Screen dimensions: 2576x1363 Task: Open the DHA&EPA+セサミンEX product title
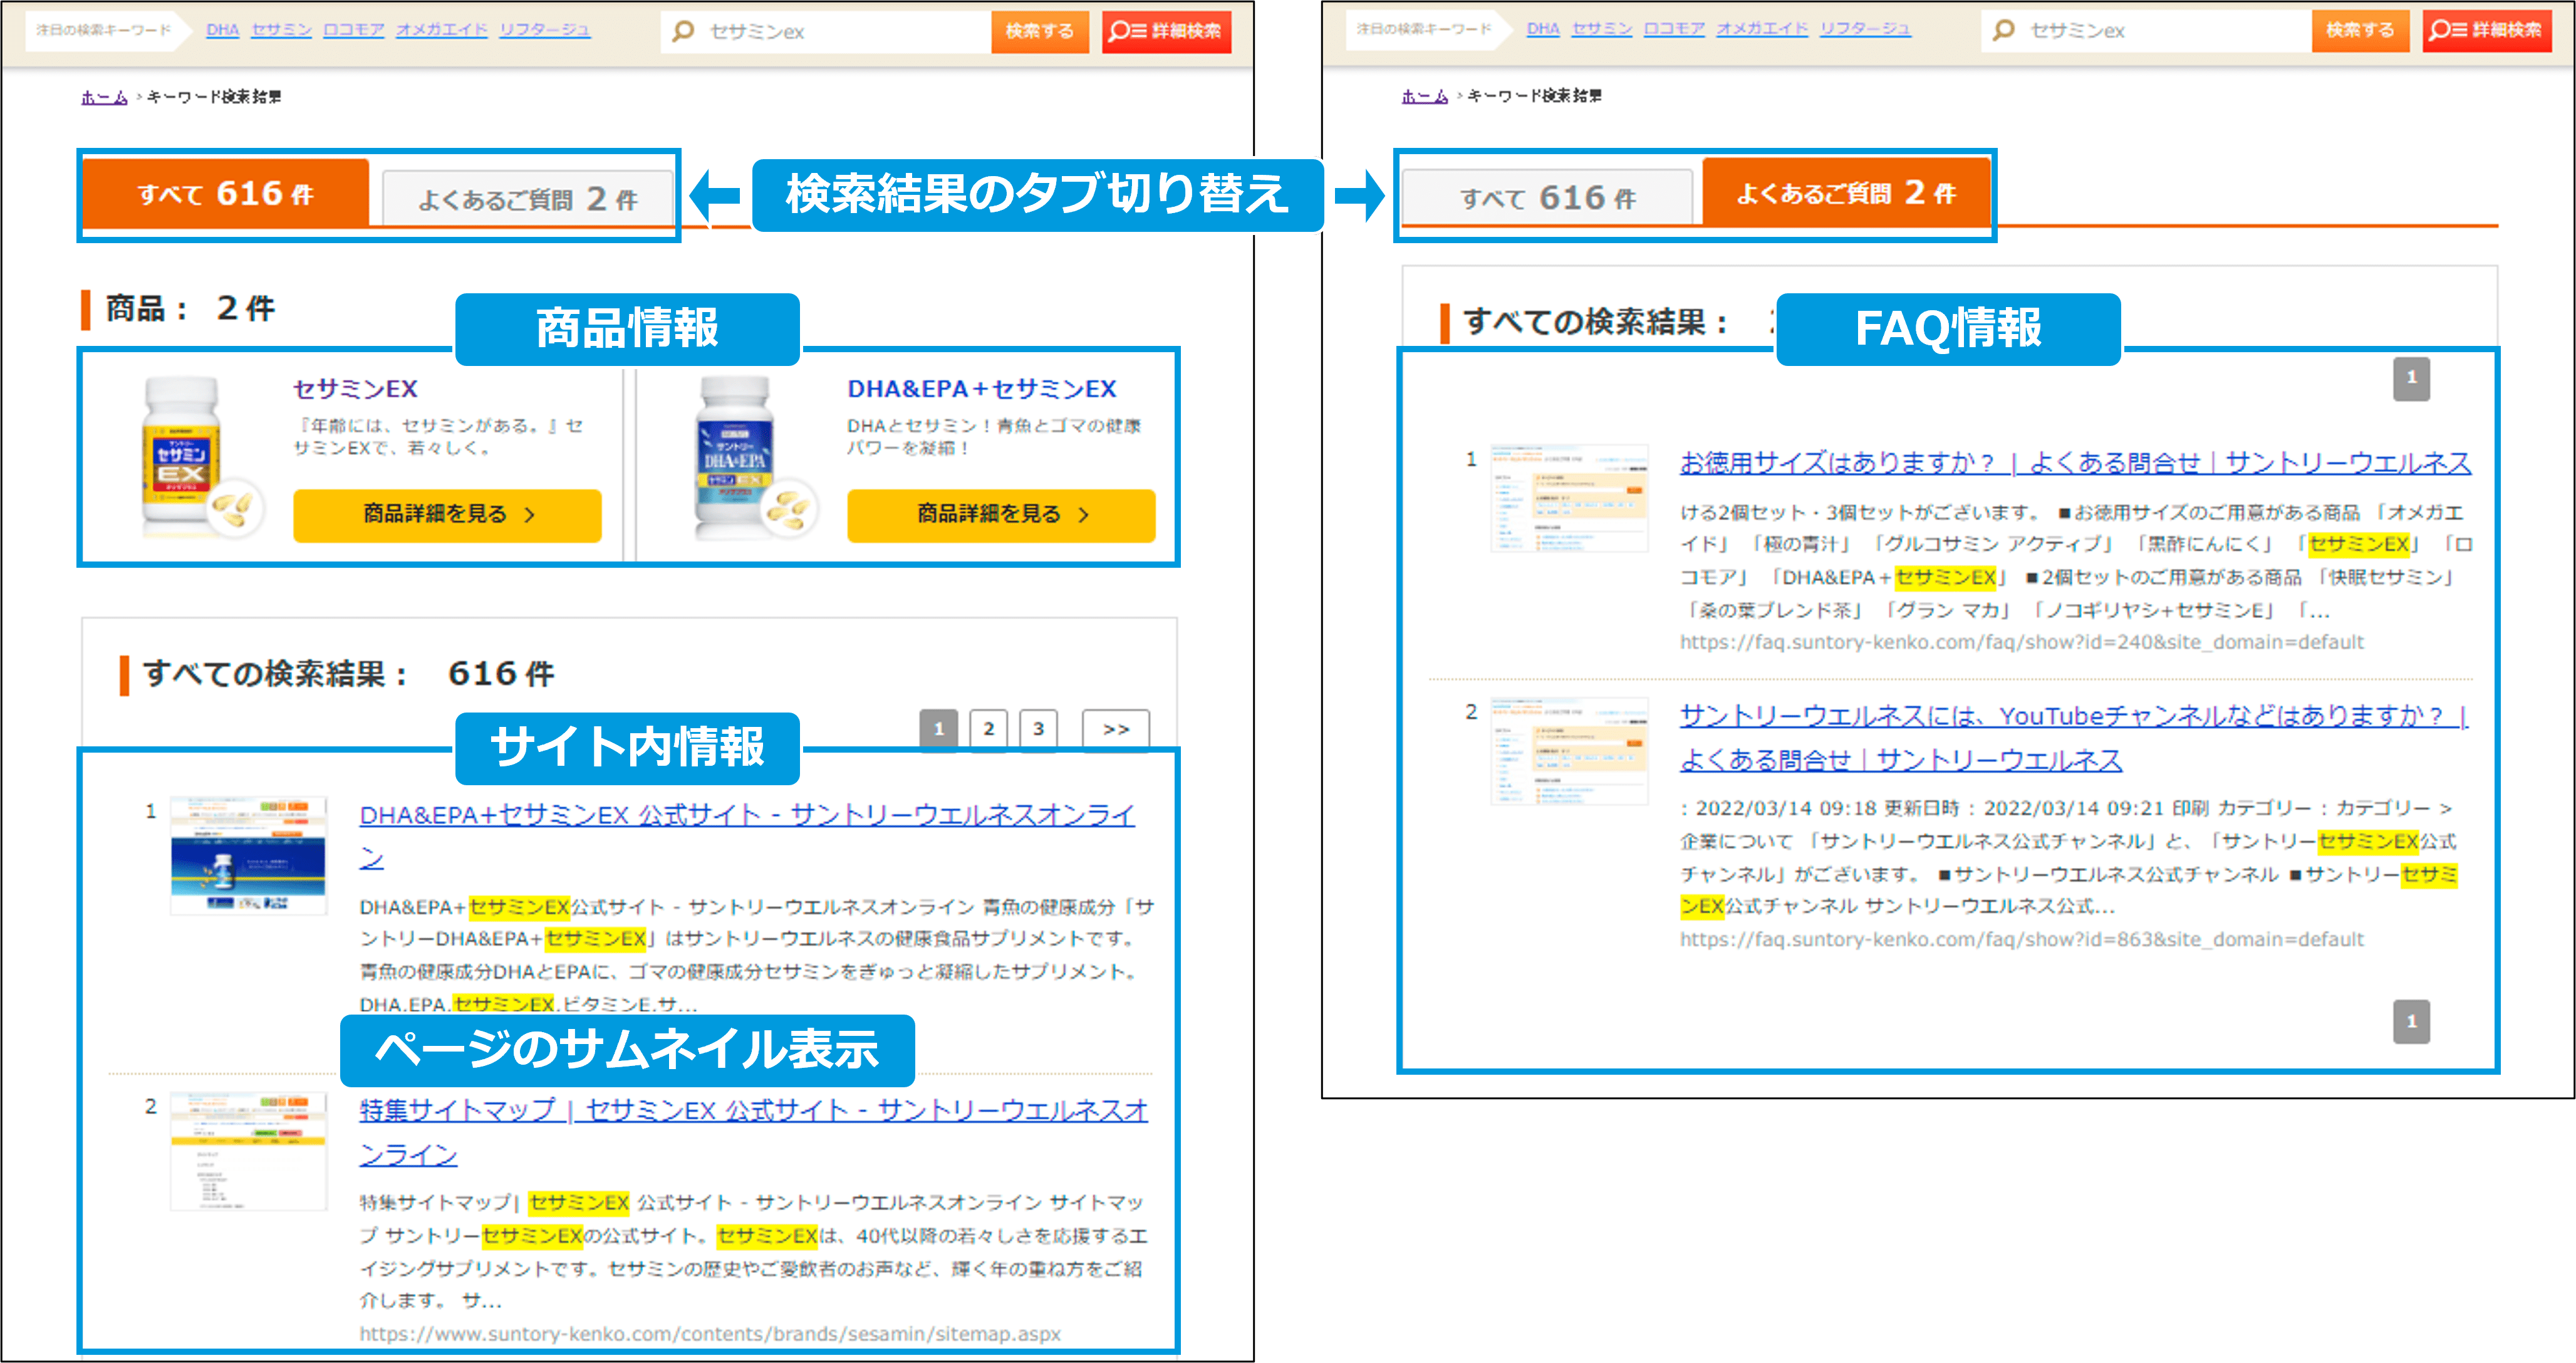pos(982,389)
